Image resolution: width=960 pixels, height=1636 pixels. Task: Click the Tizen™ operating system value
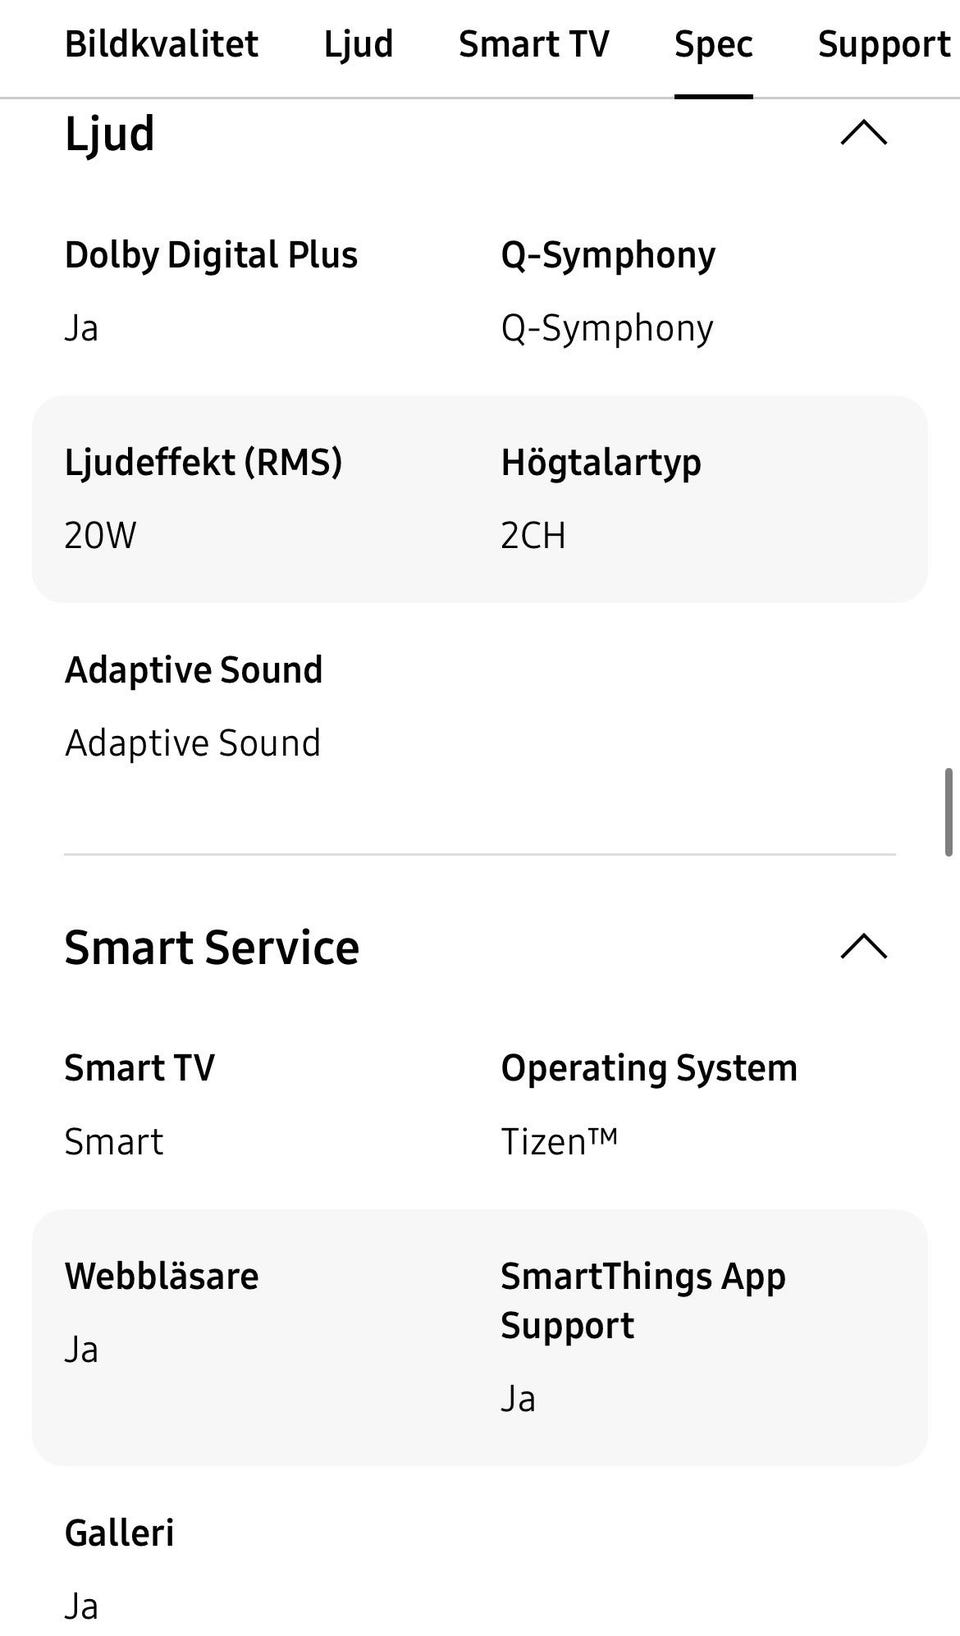click(559, 1141)
